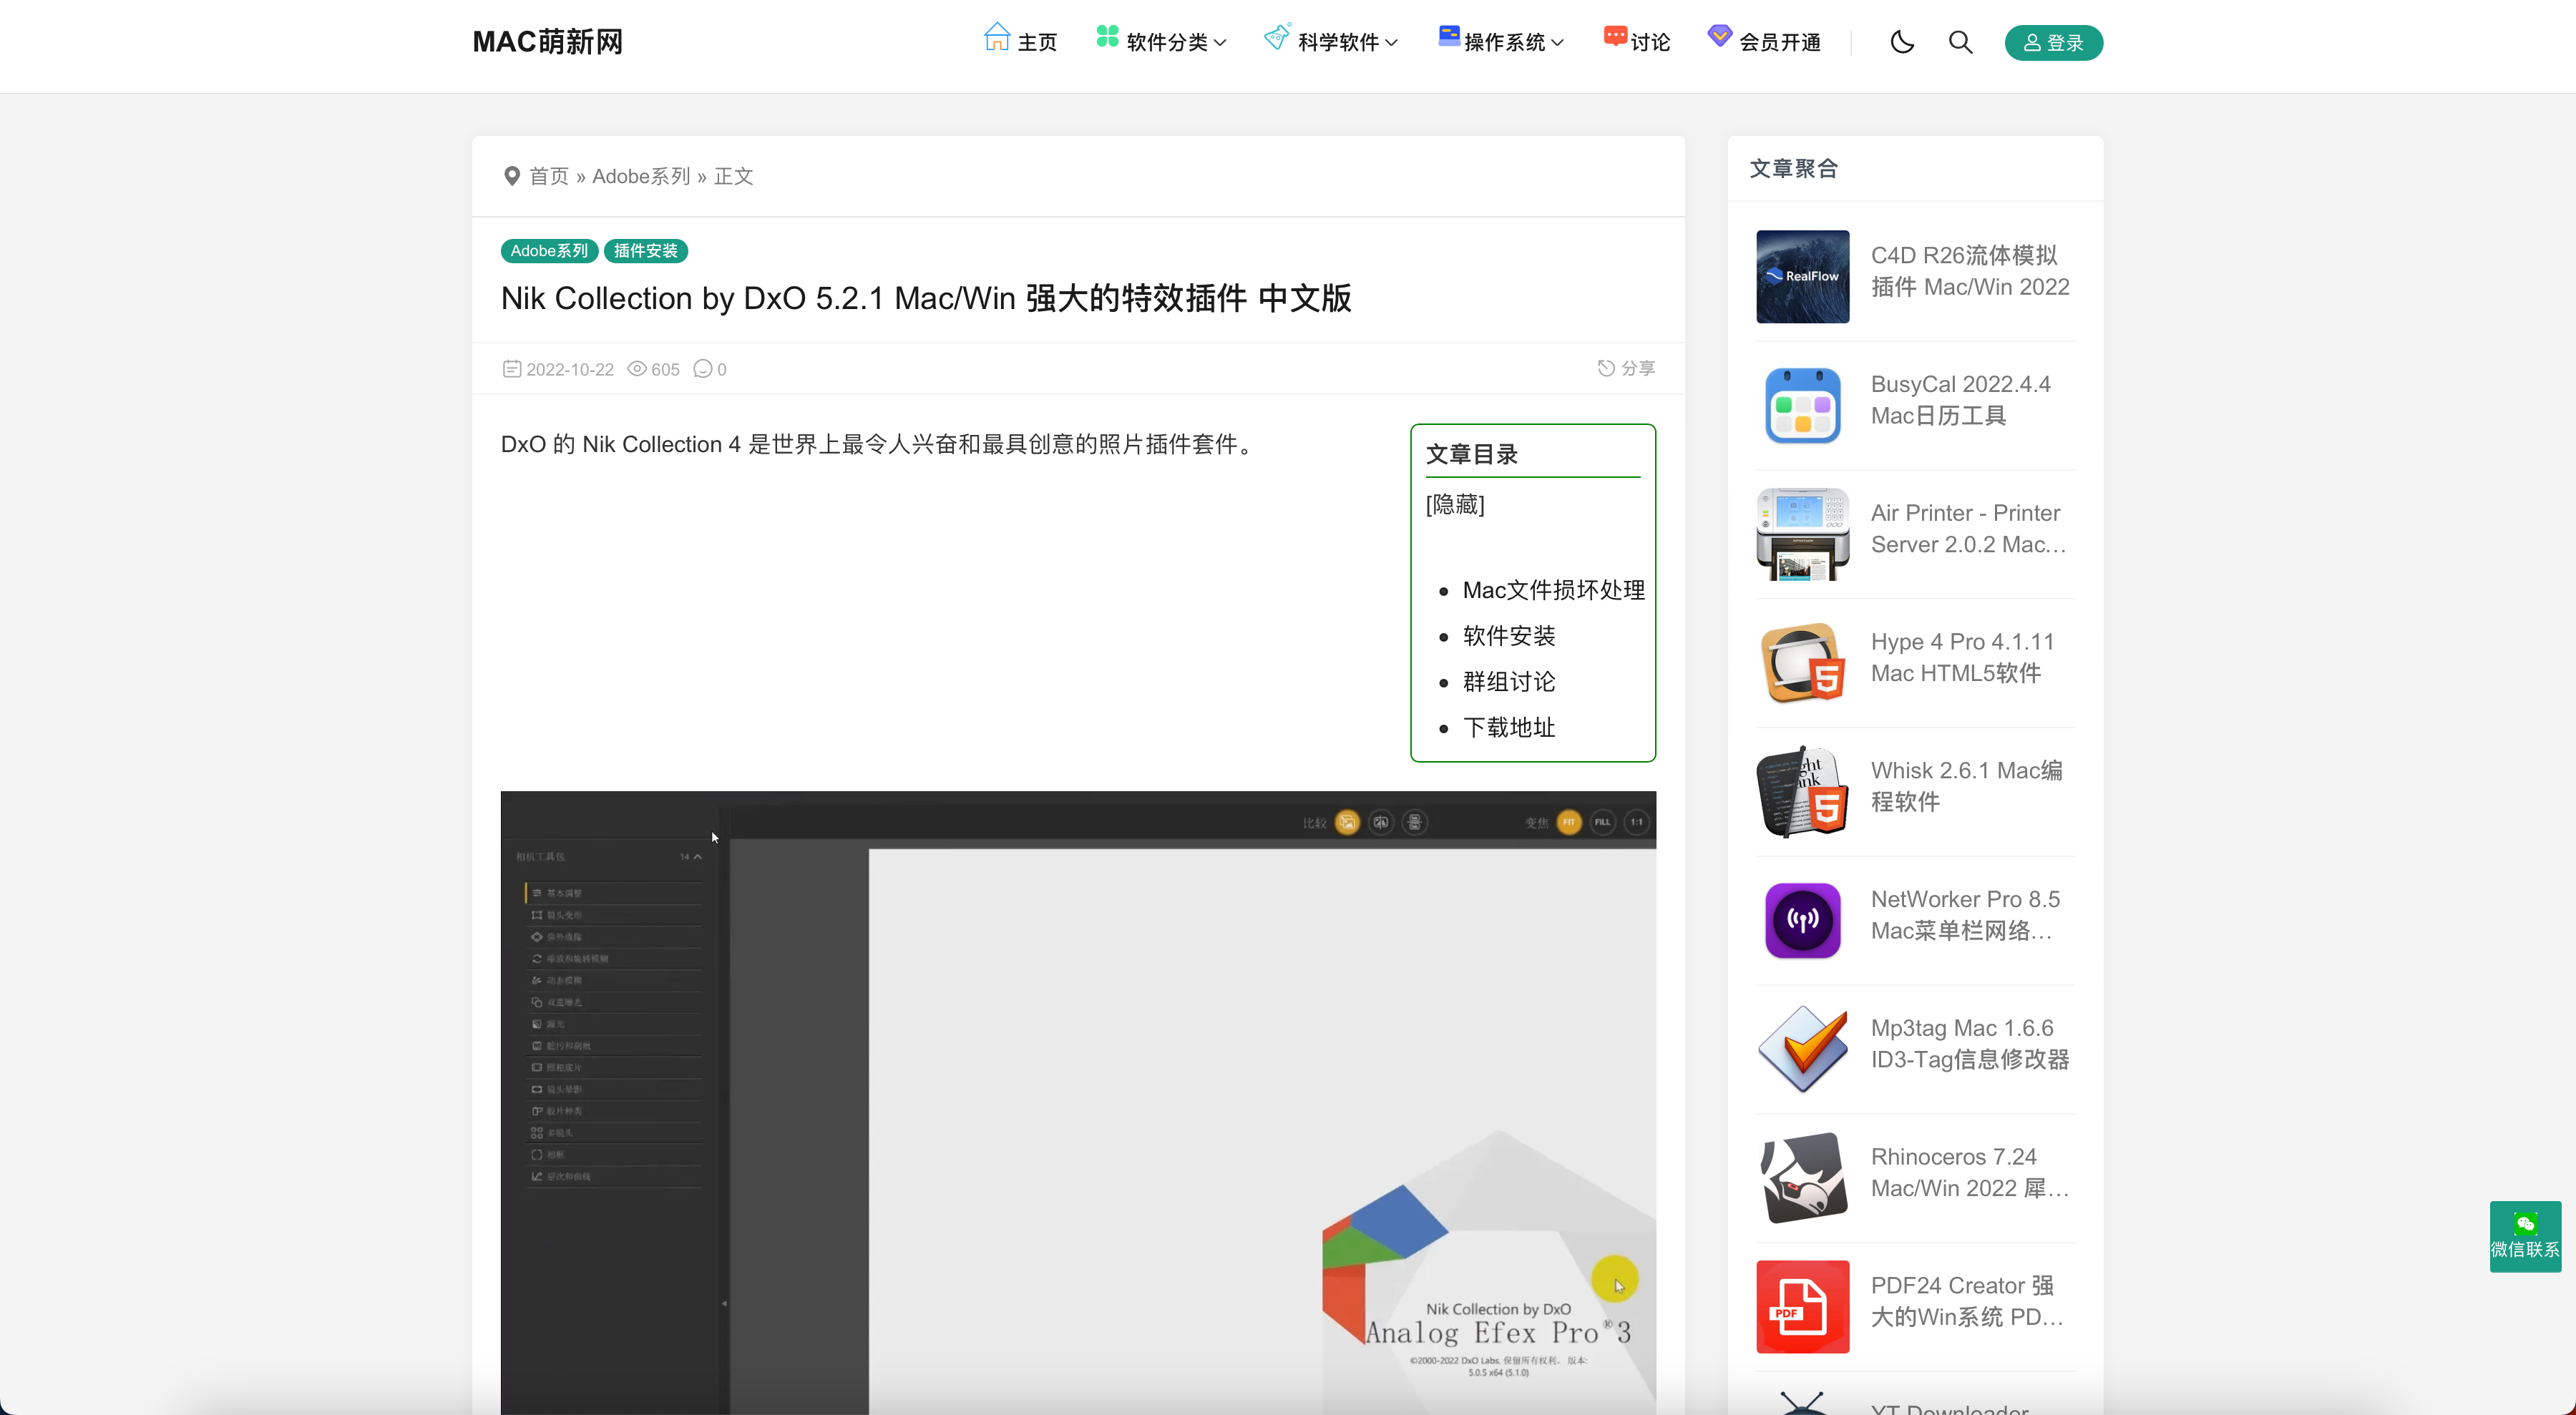Click the side-by-side compare icon in 比较 toolbar
The width and height of the screenshot is (2576, 1415).
pyautogui.click(x=1382, y=823)
